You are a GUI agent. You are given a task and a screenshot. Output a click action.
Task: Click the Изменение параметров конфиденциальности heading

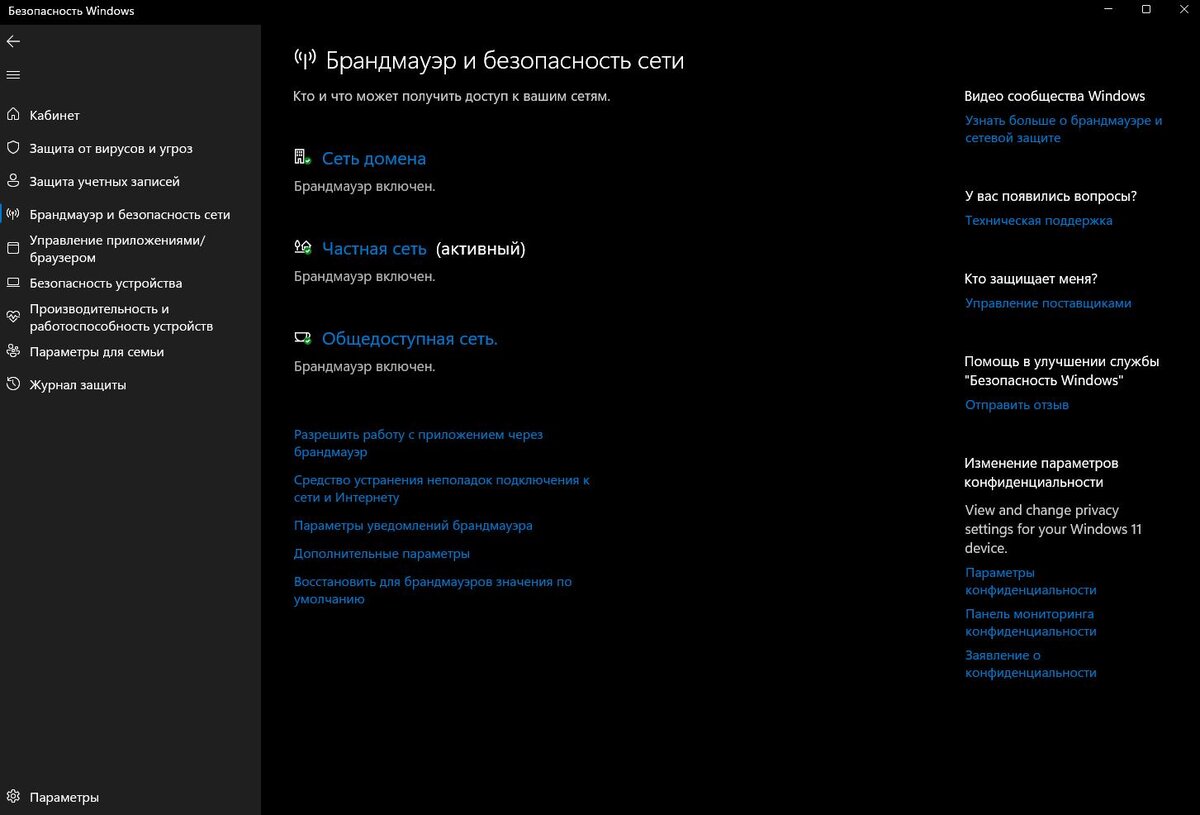pos(1041,472)
